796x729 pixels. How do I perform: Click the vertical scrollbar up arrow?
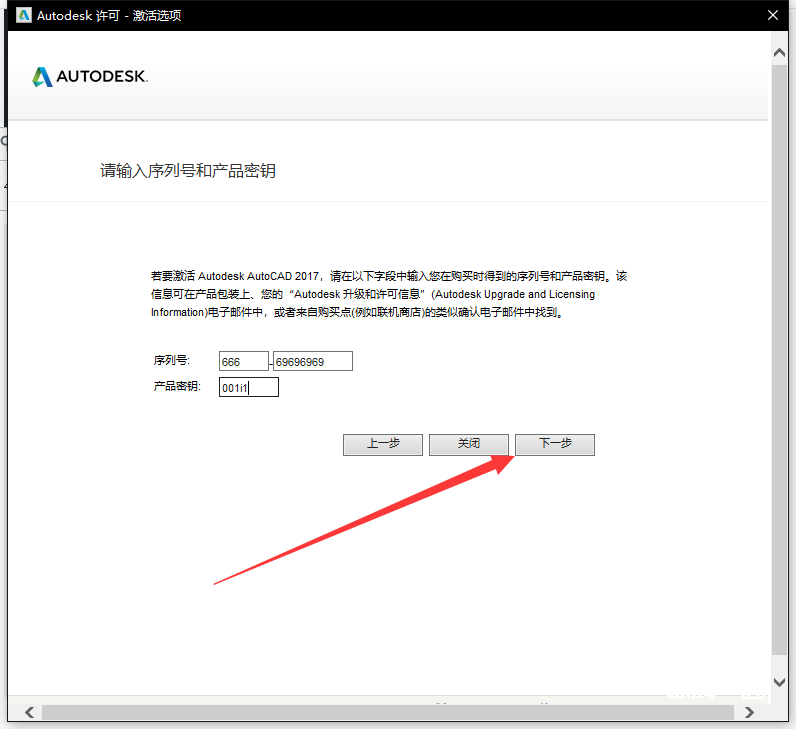click(x=780, y=52)
